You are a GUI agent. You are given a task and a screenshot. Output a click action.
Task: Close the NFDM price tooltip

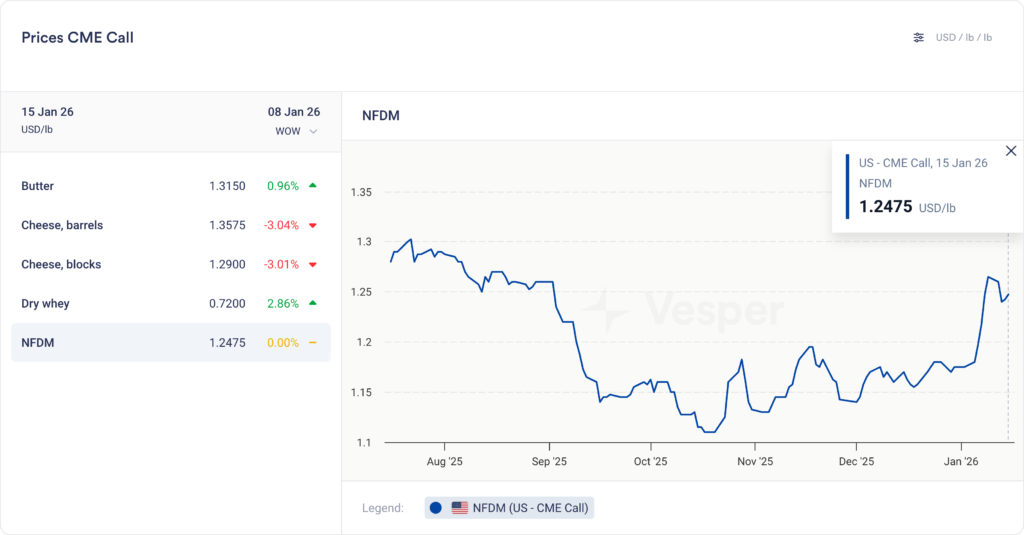pos(1010,151)
